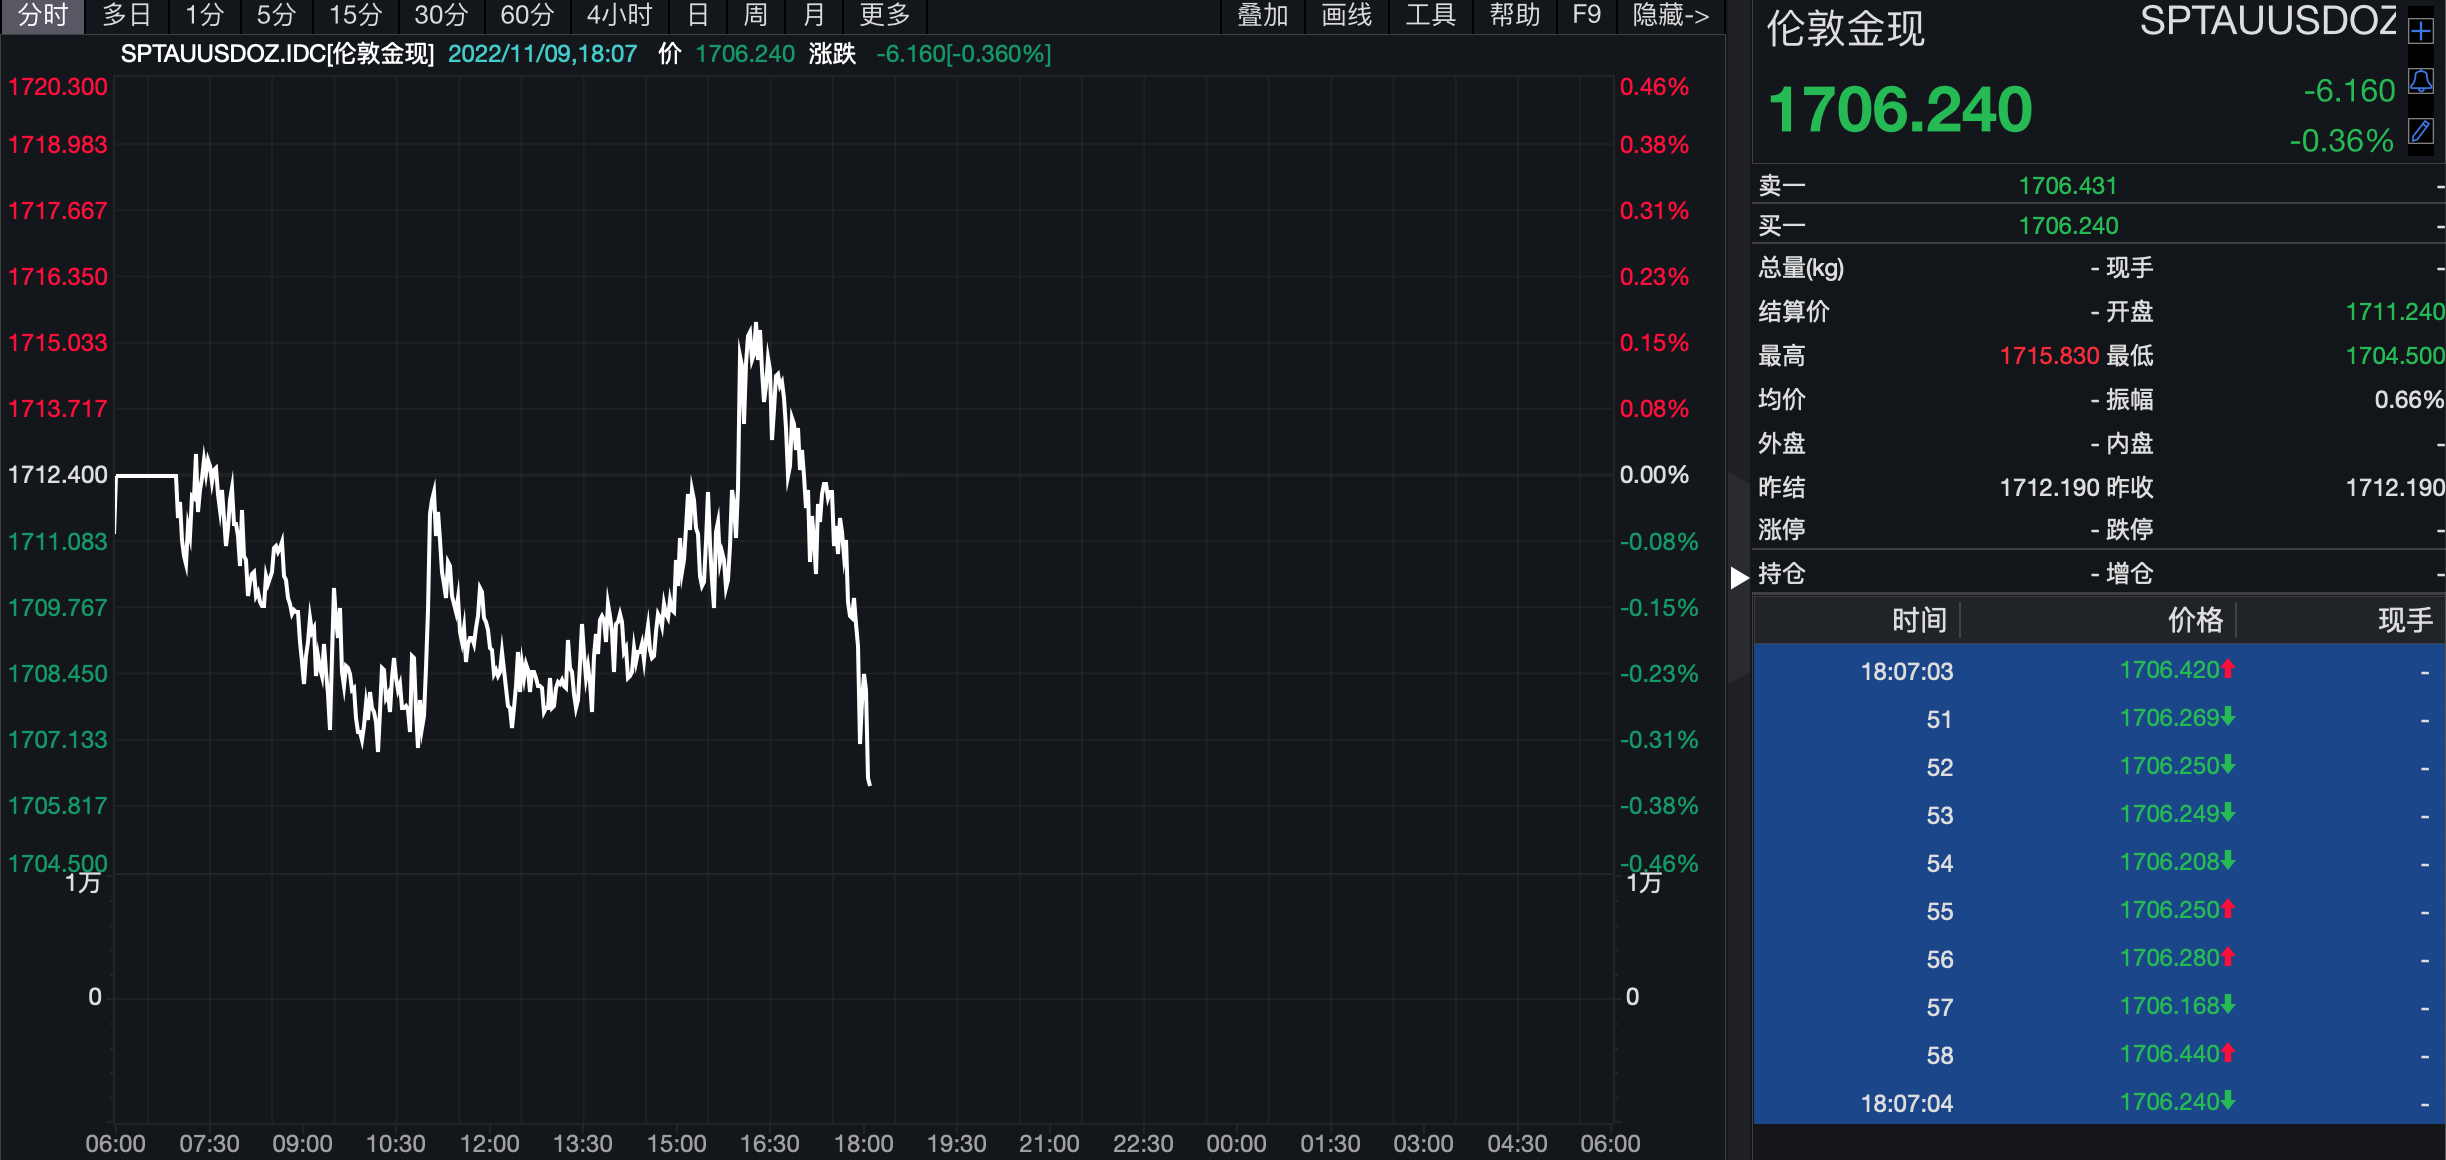Select the 分时 intraday tab
The height and width of the screenshot is (1160, 2446).
coord(42,15)
